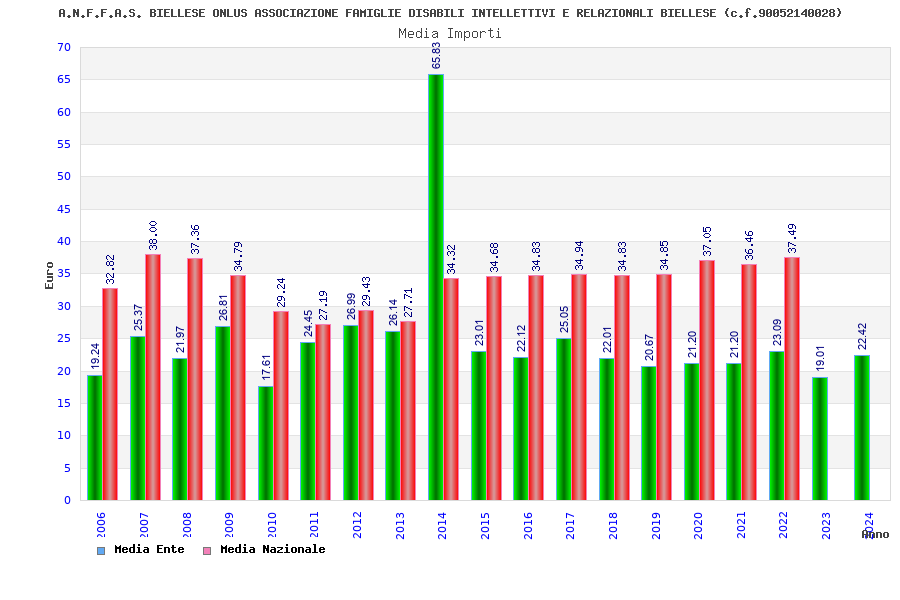
Task: Click the 2006 year label
Action: (100, 525)
